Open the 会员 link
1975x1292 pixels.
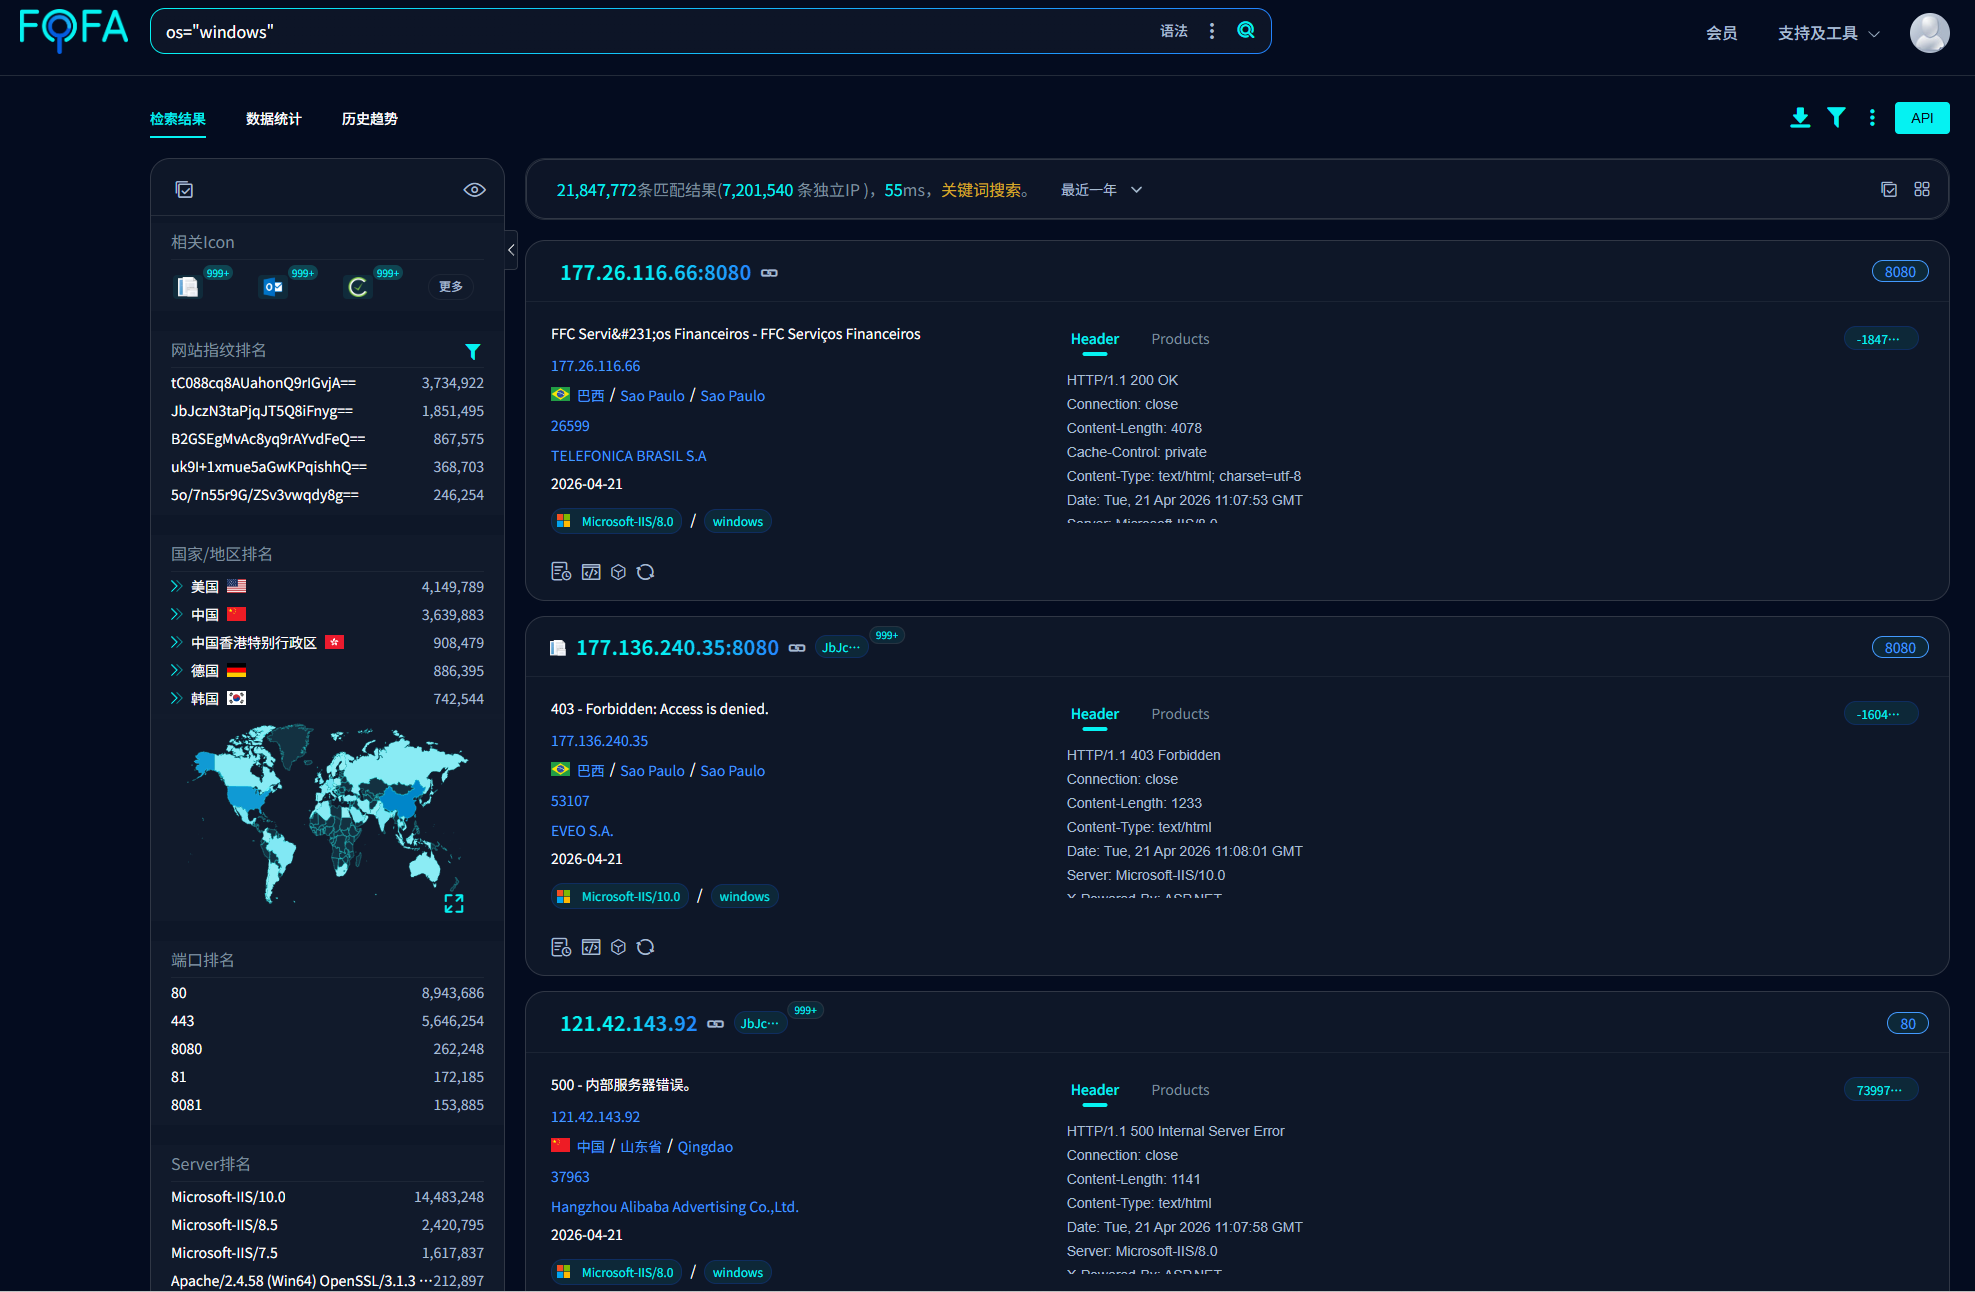pos(1721,33)
